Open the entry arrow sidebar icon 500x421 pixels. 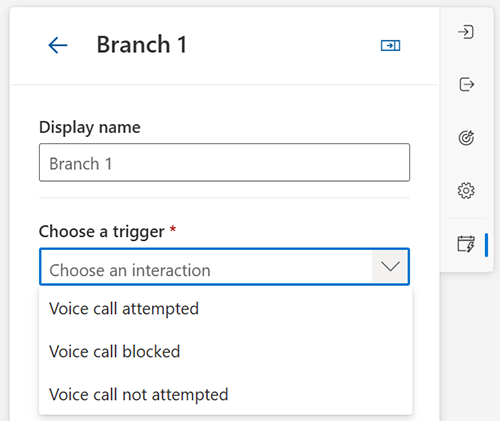(466, 32)
